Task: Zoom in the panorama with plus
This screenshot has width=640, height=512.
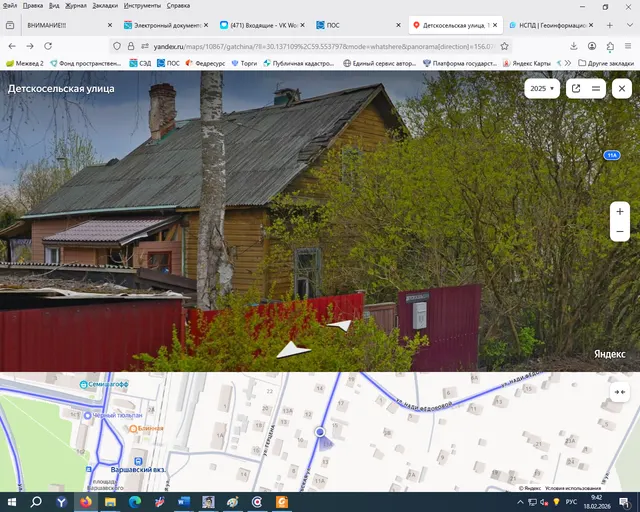Action: coord(620,211)
